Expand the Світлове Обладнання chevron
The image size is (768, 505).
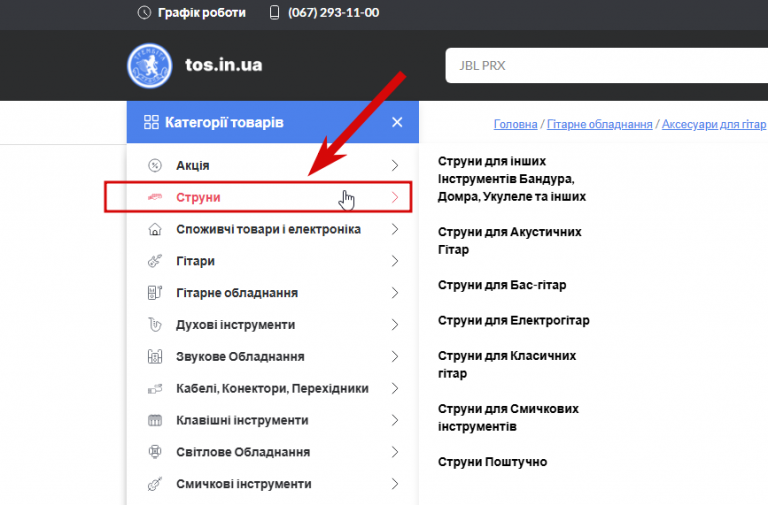pyautogui.click(x=395, y=452)
